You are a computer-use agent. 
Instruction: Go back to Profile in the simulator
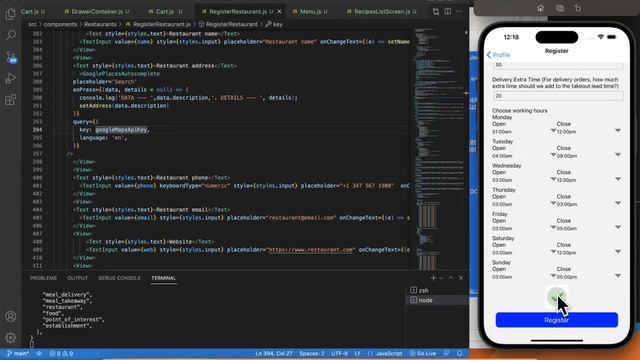498,55
